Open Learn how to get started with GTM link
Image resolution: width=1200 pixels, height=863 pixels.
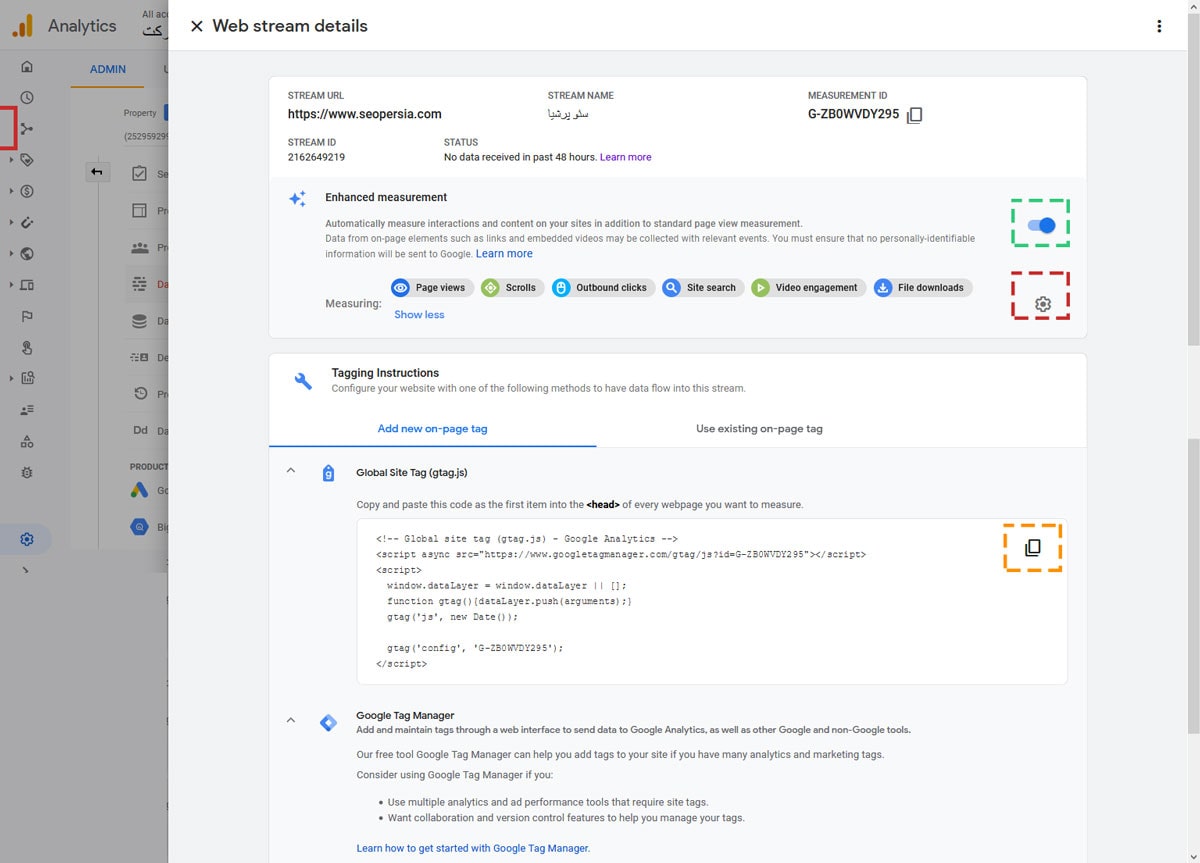coord(473,848)
